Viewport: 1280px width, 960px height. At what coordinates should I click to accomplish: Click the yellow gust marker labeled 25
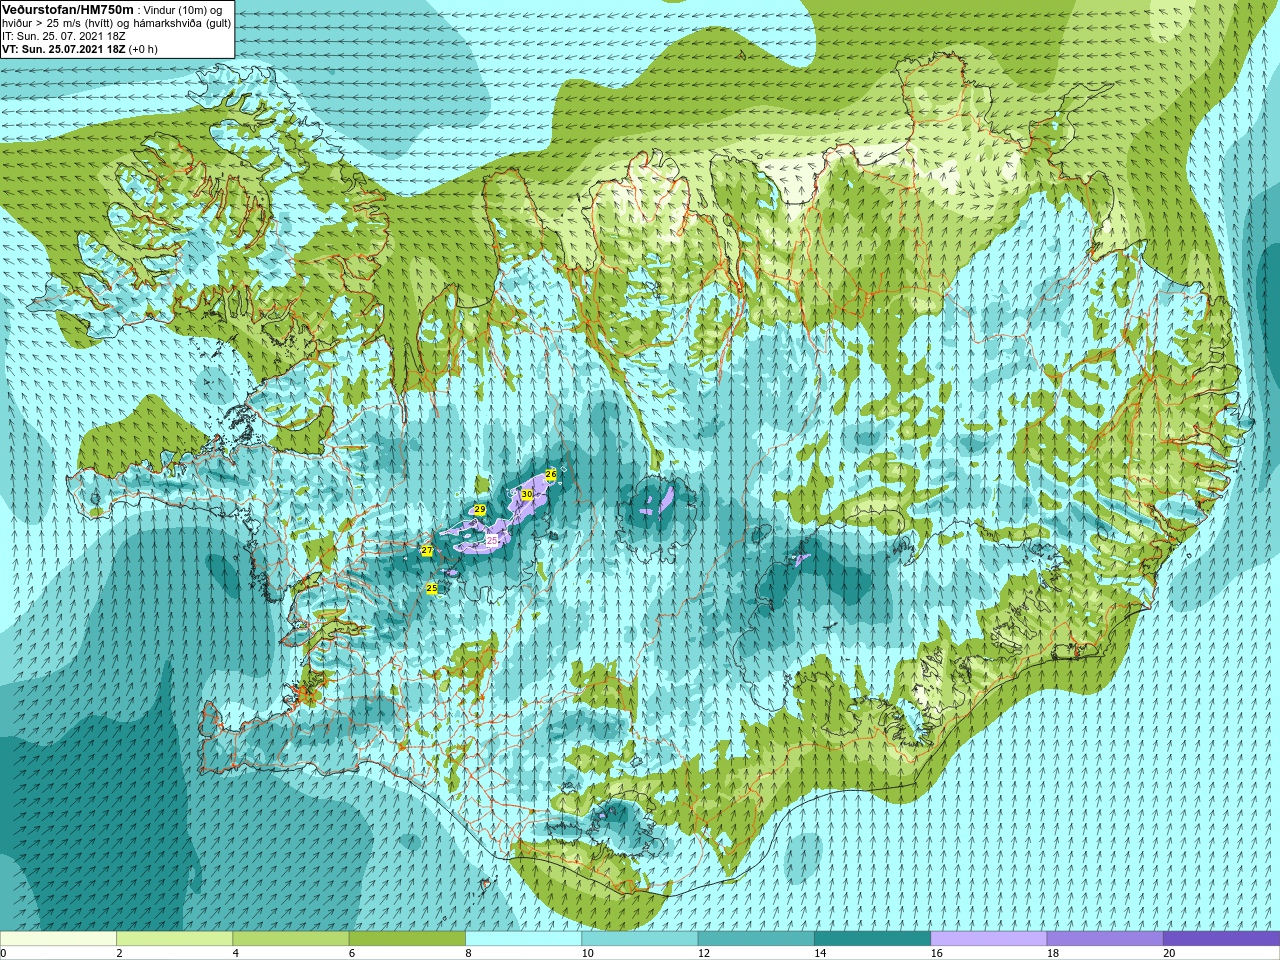[432, 588]
